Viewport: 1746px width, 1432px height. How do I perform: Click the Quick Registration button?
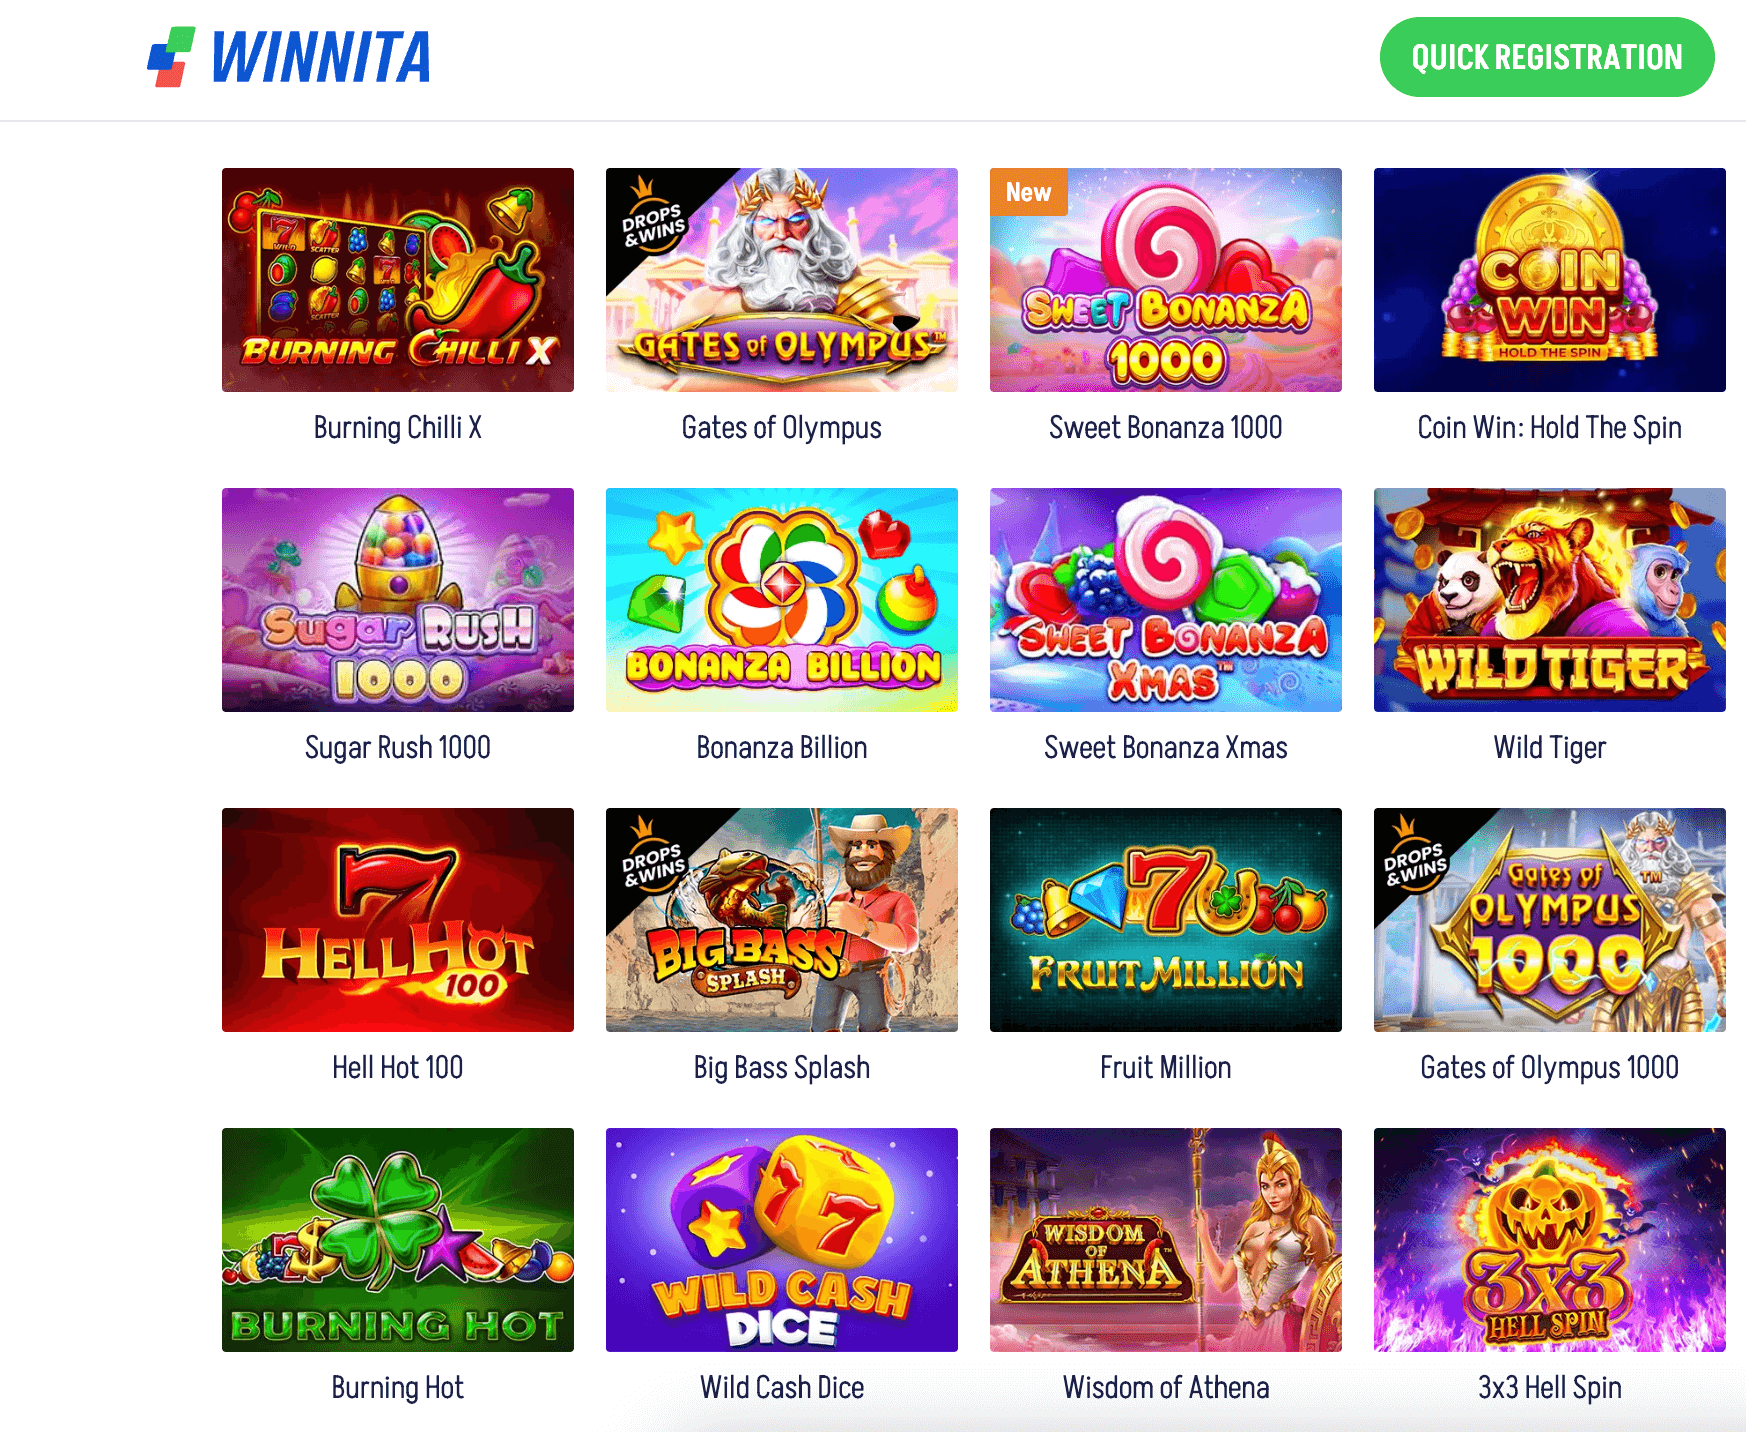[1547, 57]
